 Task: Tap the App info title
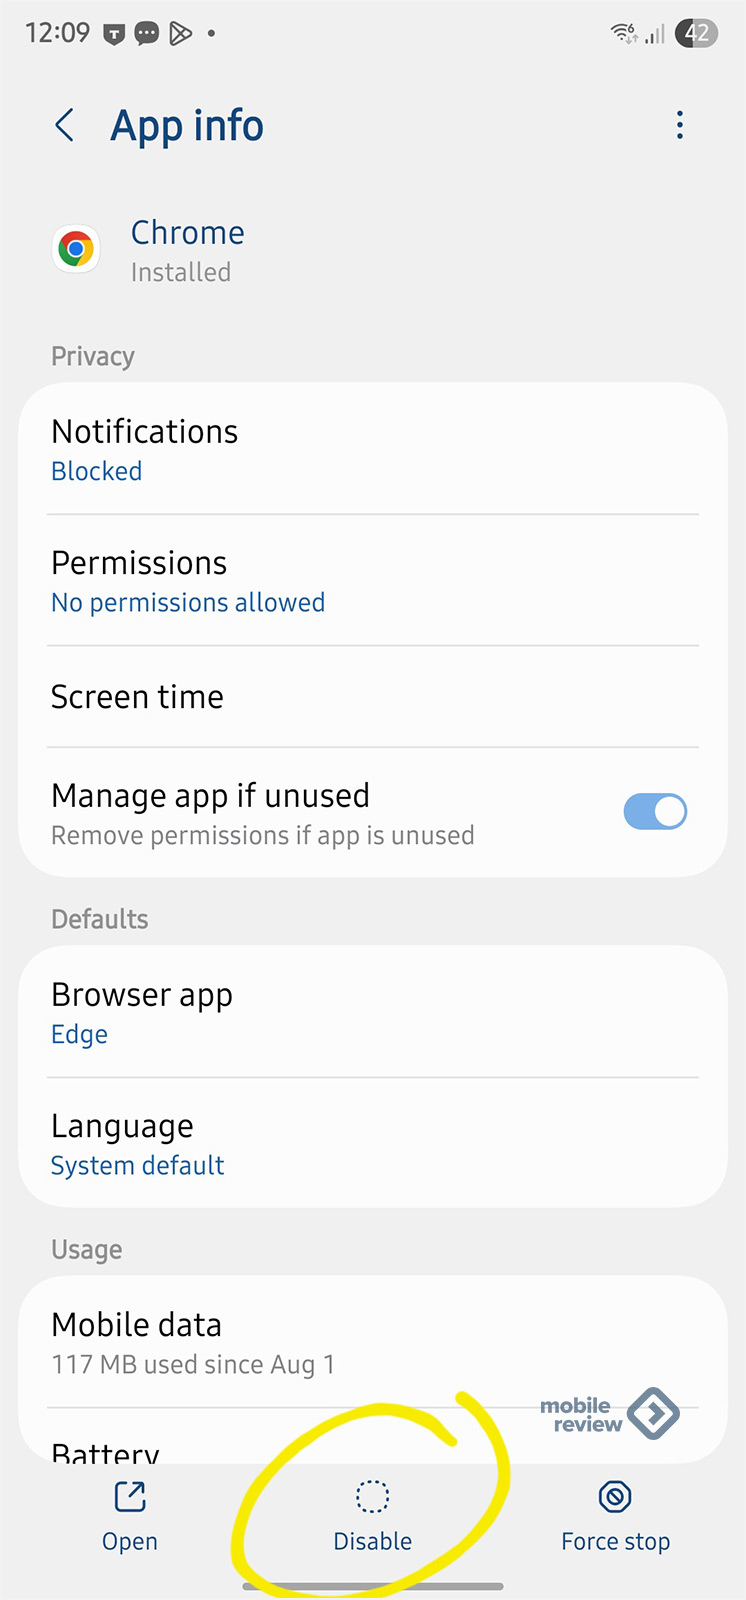(x=187, y=126)
